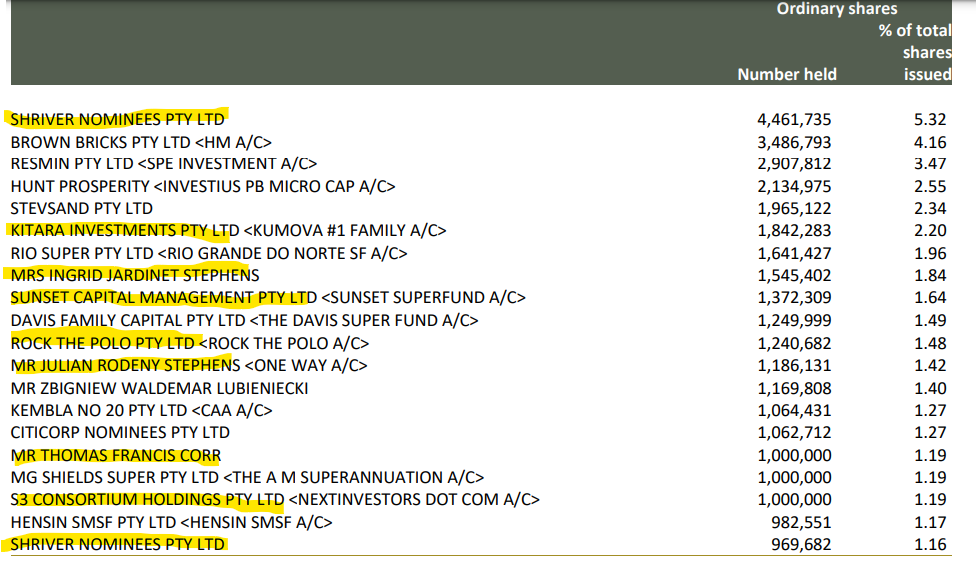Select the percentage 1.84

click(x=930, y=276)
